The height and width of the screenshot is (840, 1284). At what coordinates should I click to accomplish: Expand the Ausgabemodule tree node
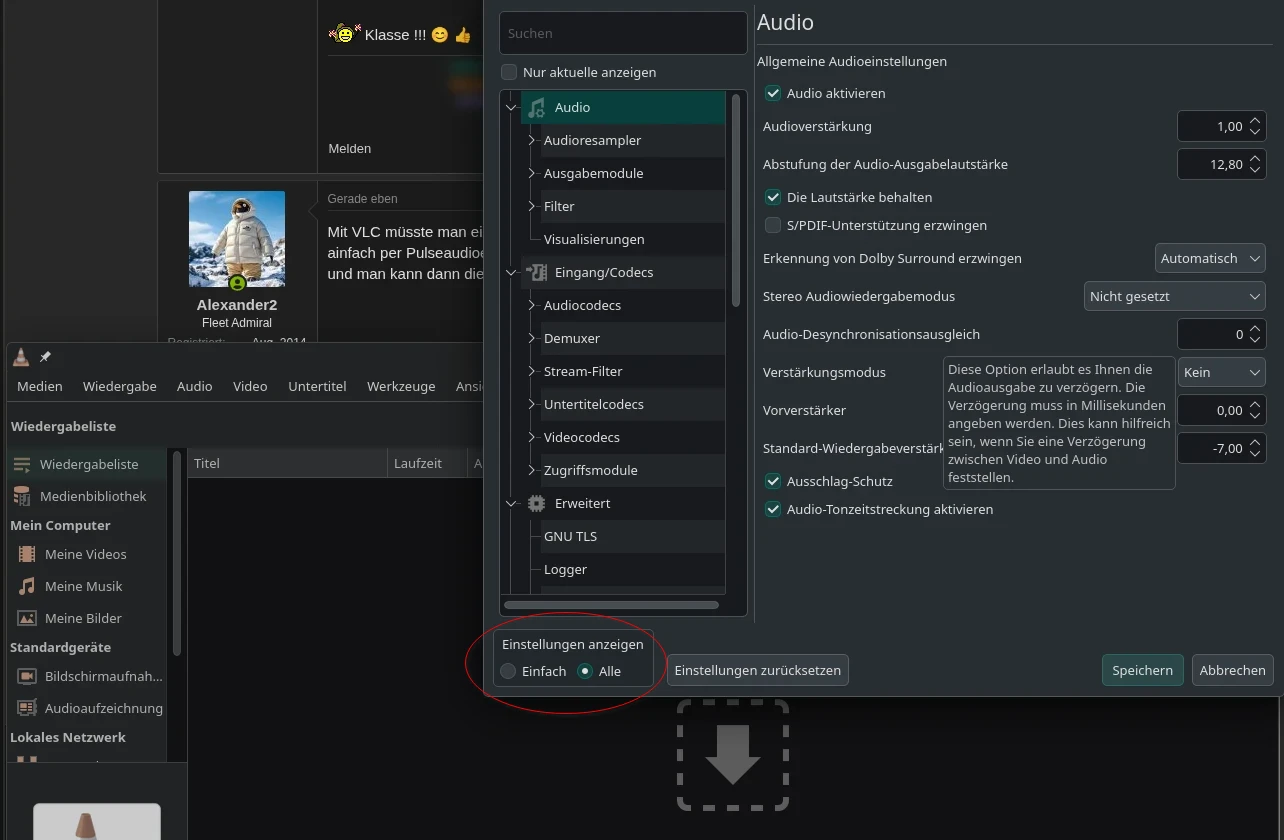(x=533, y=173)
